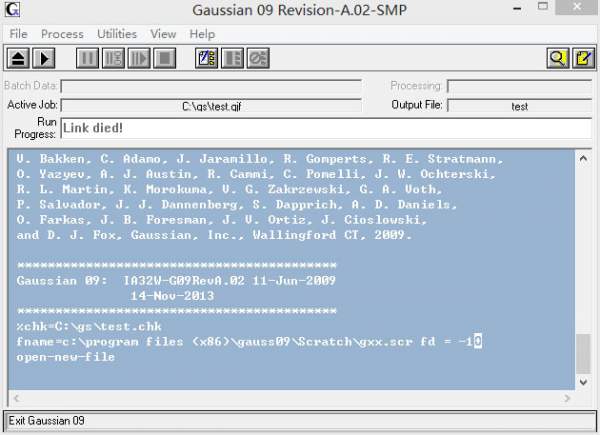Minimize the Gaussian 09 window
This screenshot has width=600, height=435.
[517, 8]
